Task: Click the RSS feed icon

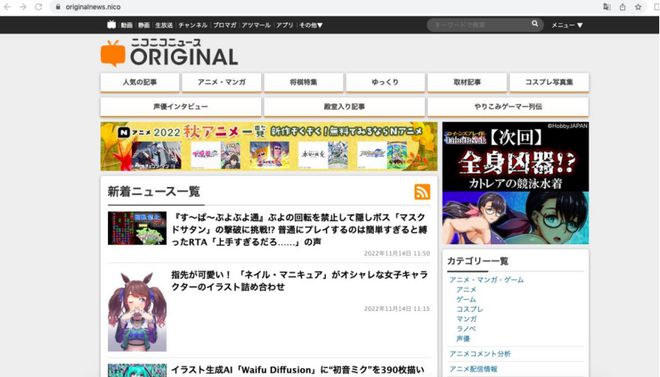Action: tap(422, 192)
